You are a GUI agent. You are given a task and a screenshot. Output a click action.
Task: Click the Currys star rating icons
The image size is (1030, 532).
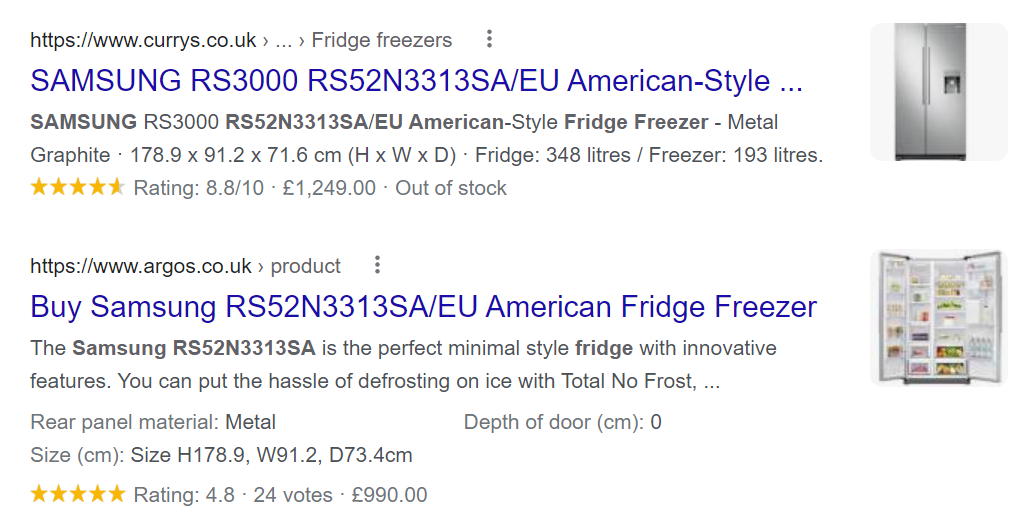78,187
